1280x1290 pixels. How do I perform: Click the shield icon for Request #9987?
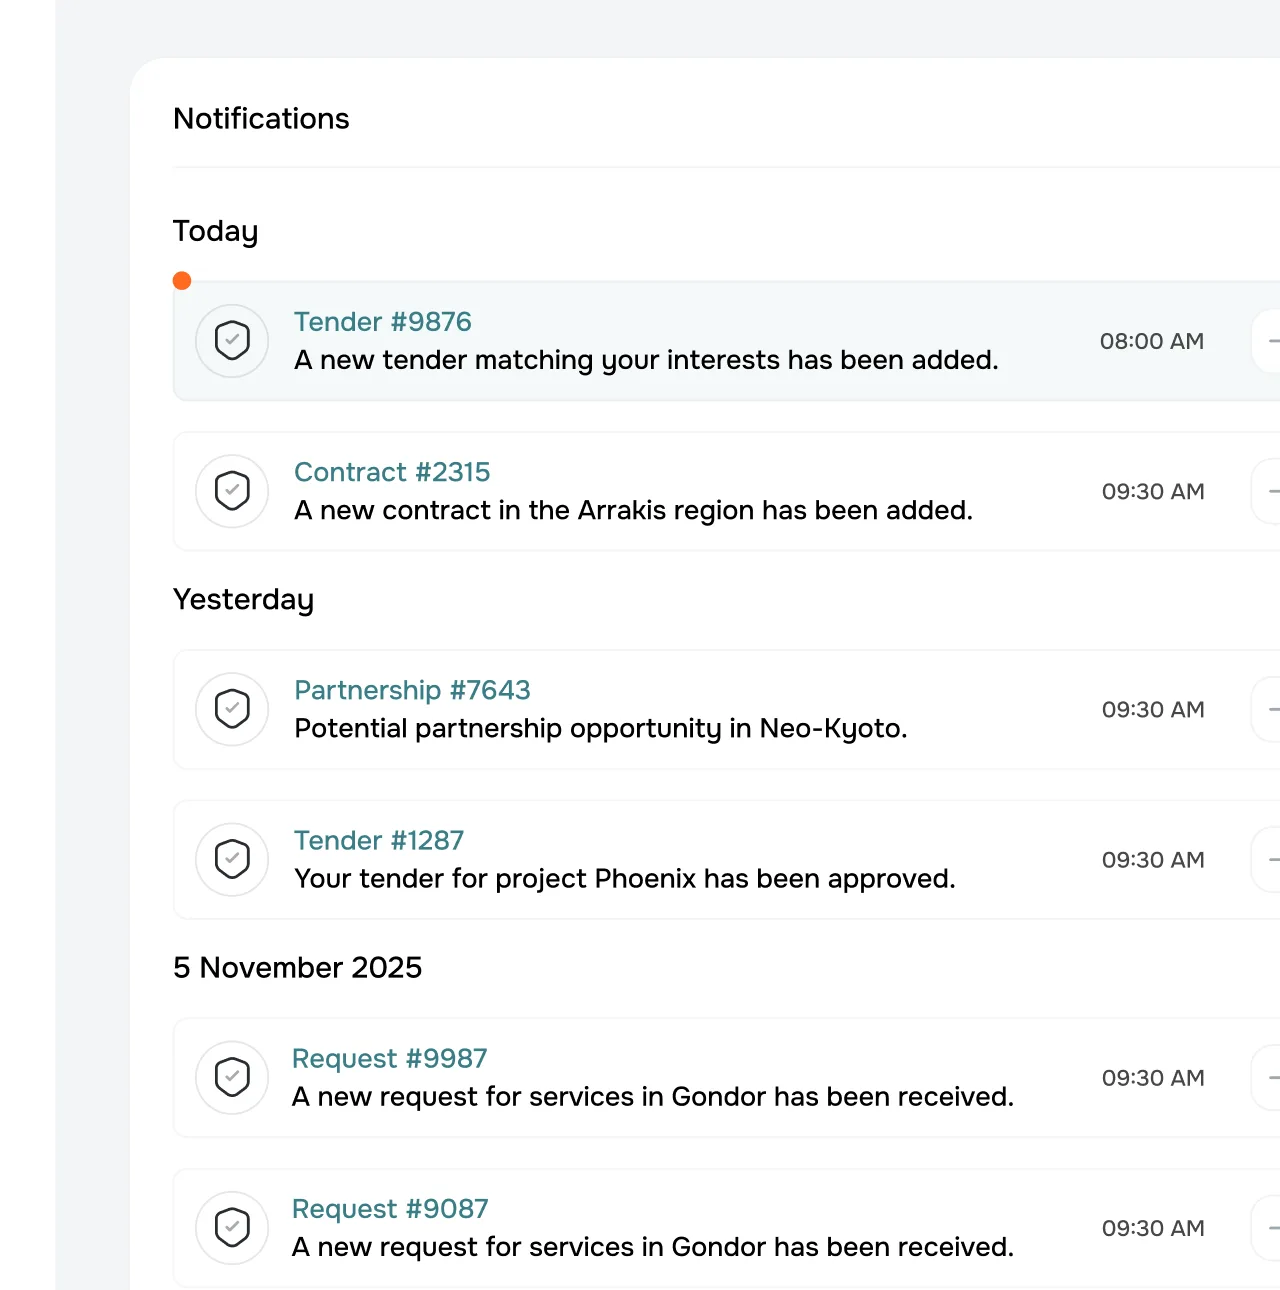click(232, 1077)
